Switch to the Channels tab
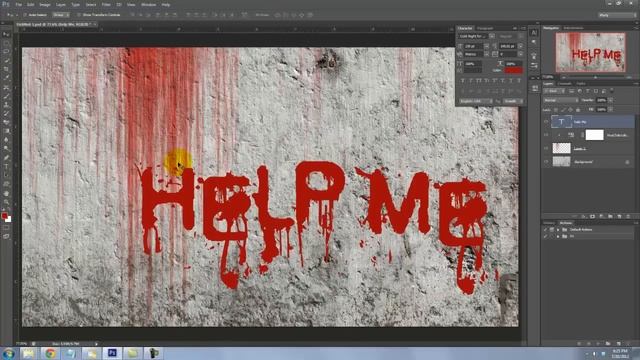Screen dimensions: 640x360 pos(565,84)
